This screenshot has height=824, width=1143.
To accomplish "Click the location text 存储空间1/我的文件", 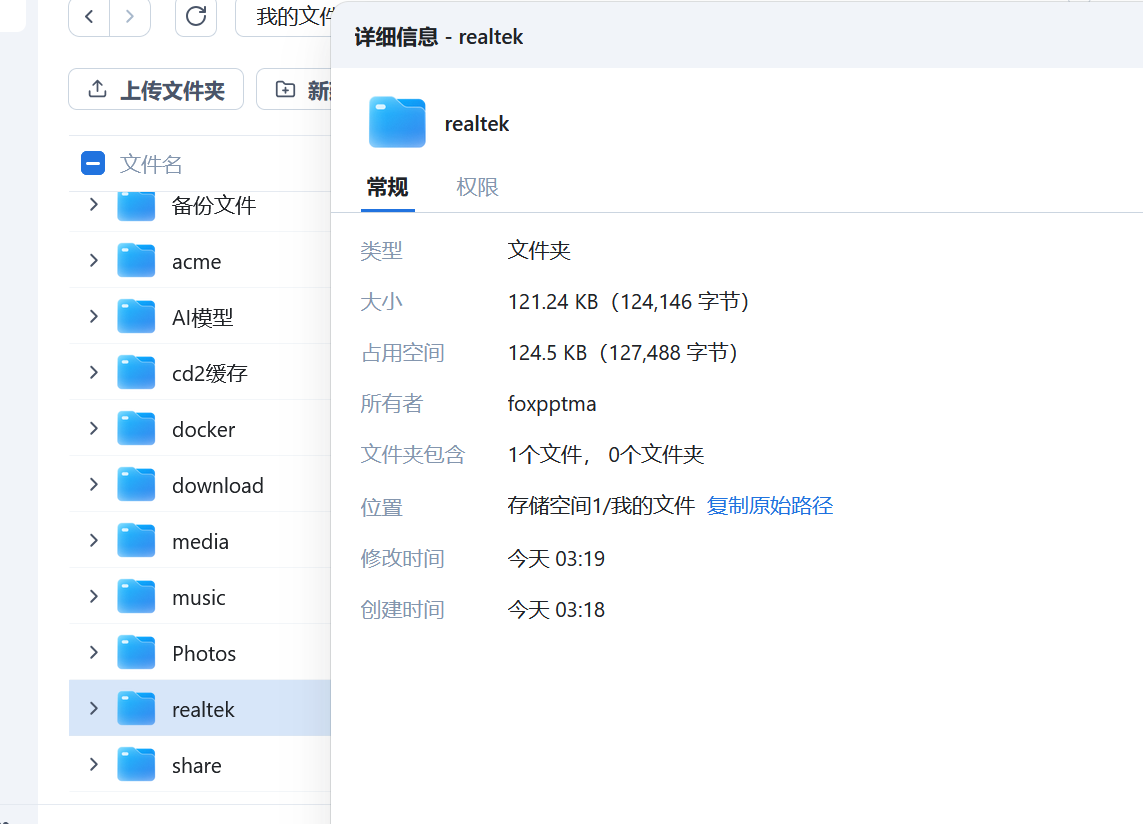I will click(601, 505).
